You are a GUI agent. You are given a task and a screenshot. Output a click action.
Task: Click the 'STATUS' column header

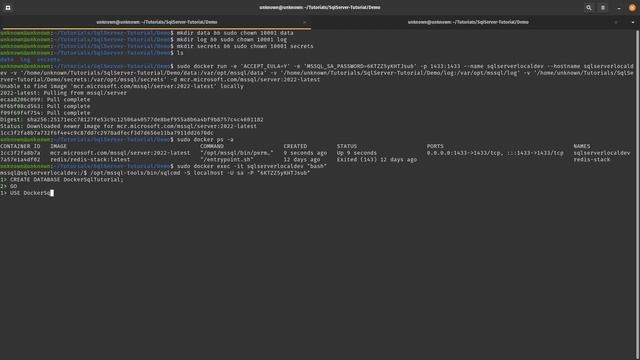[x=347, y=146]
